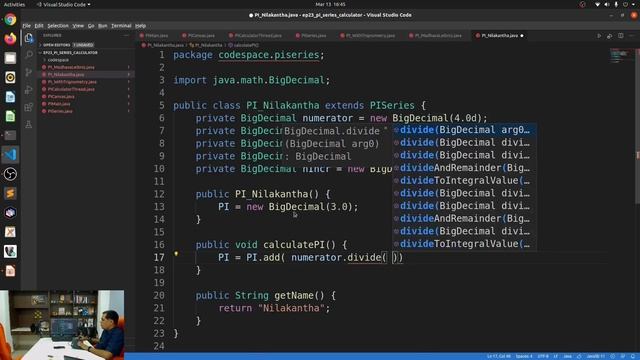Open PISeries.java in explorer
Image resolution: width=640 pixels, height=360 pixels.
click(x=60, y=111)
